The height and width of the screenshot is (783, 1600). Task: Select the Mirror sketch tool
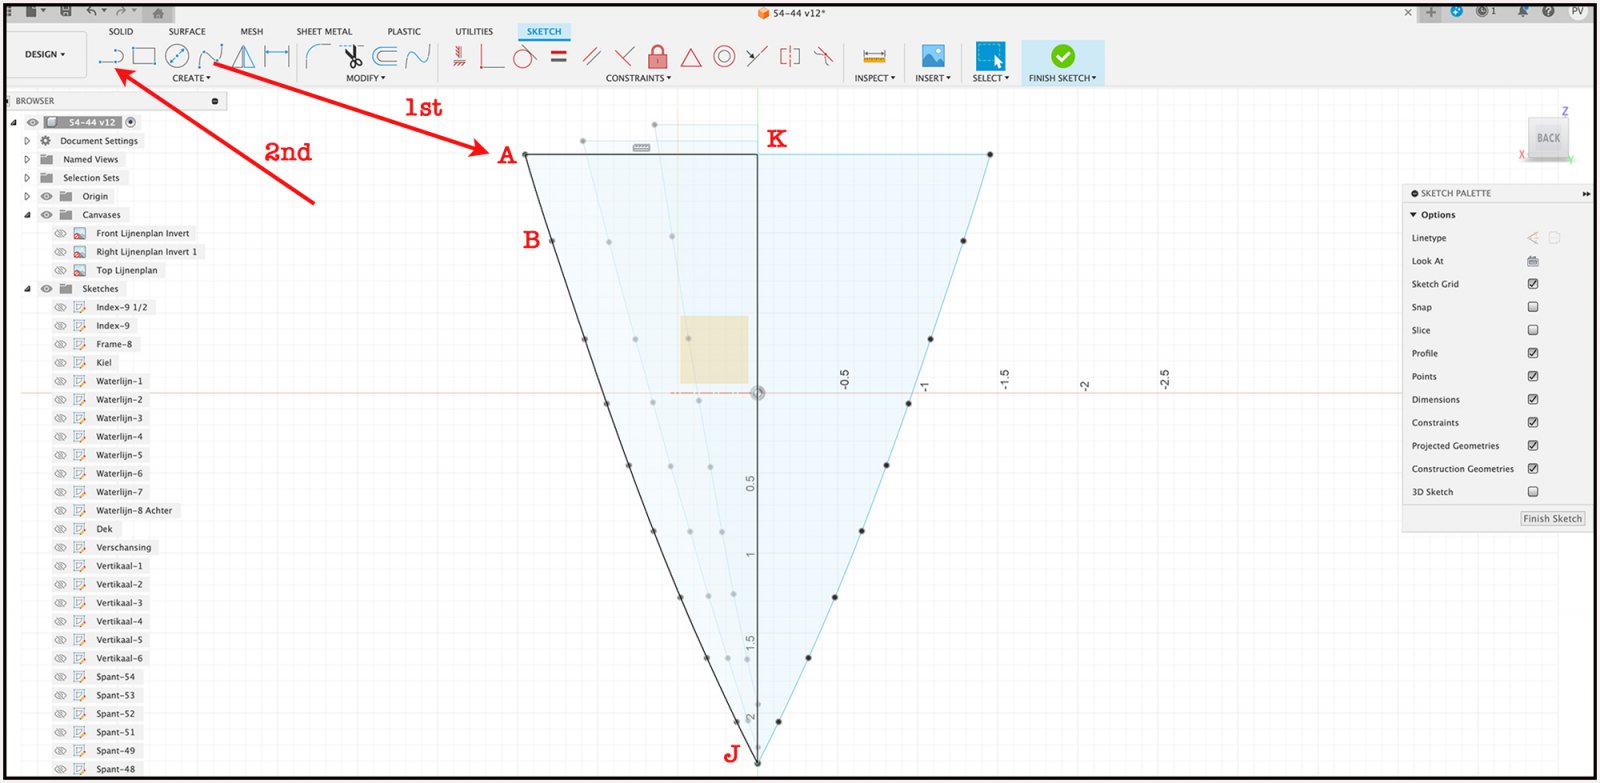244,56
